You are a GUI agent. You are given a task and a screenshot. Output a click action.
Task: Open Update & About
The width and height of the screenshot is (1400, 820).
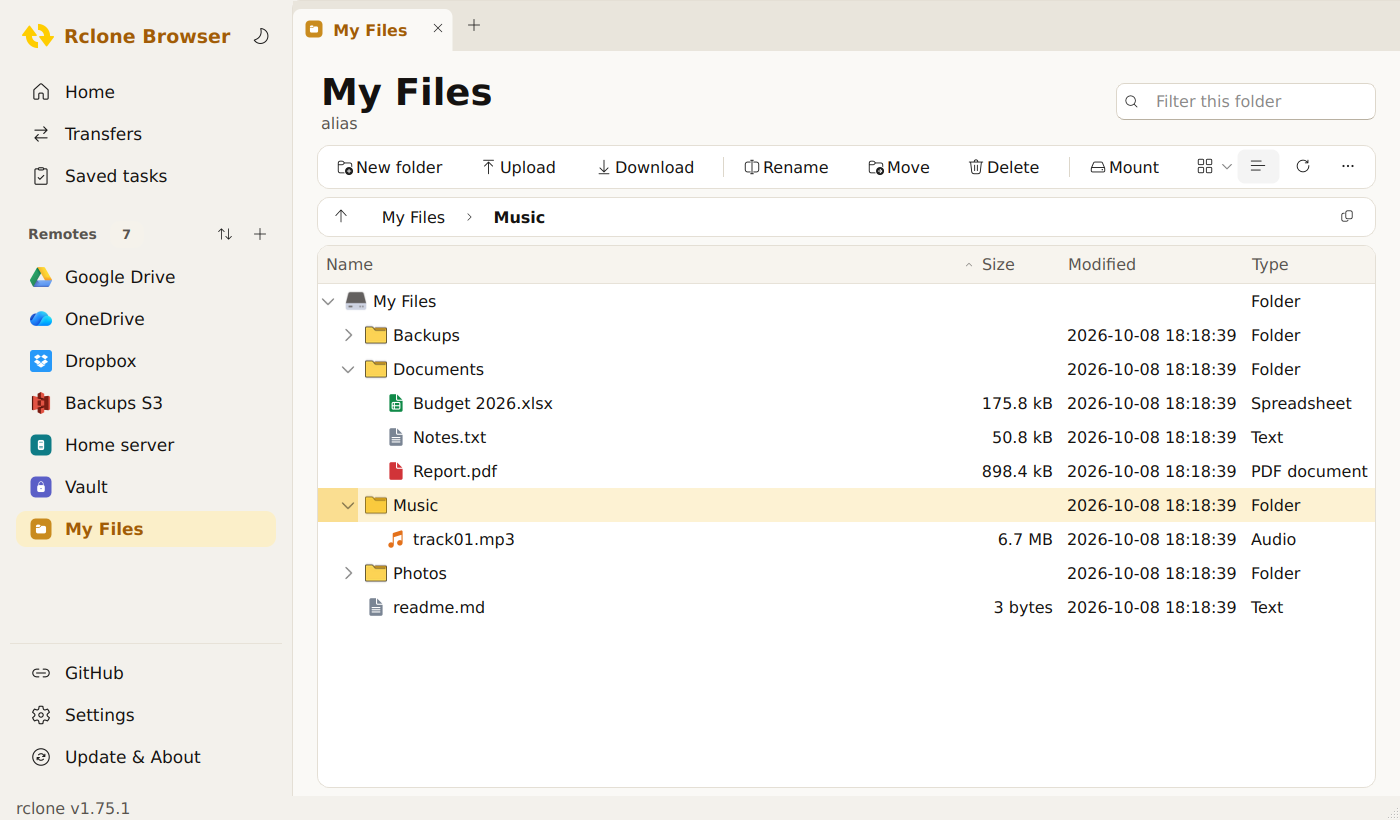[x=146, y=757]
